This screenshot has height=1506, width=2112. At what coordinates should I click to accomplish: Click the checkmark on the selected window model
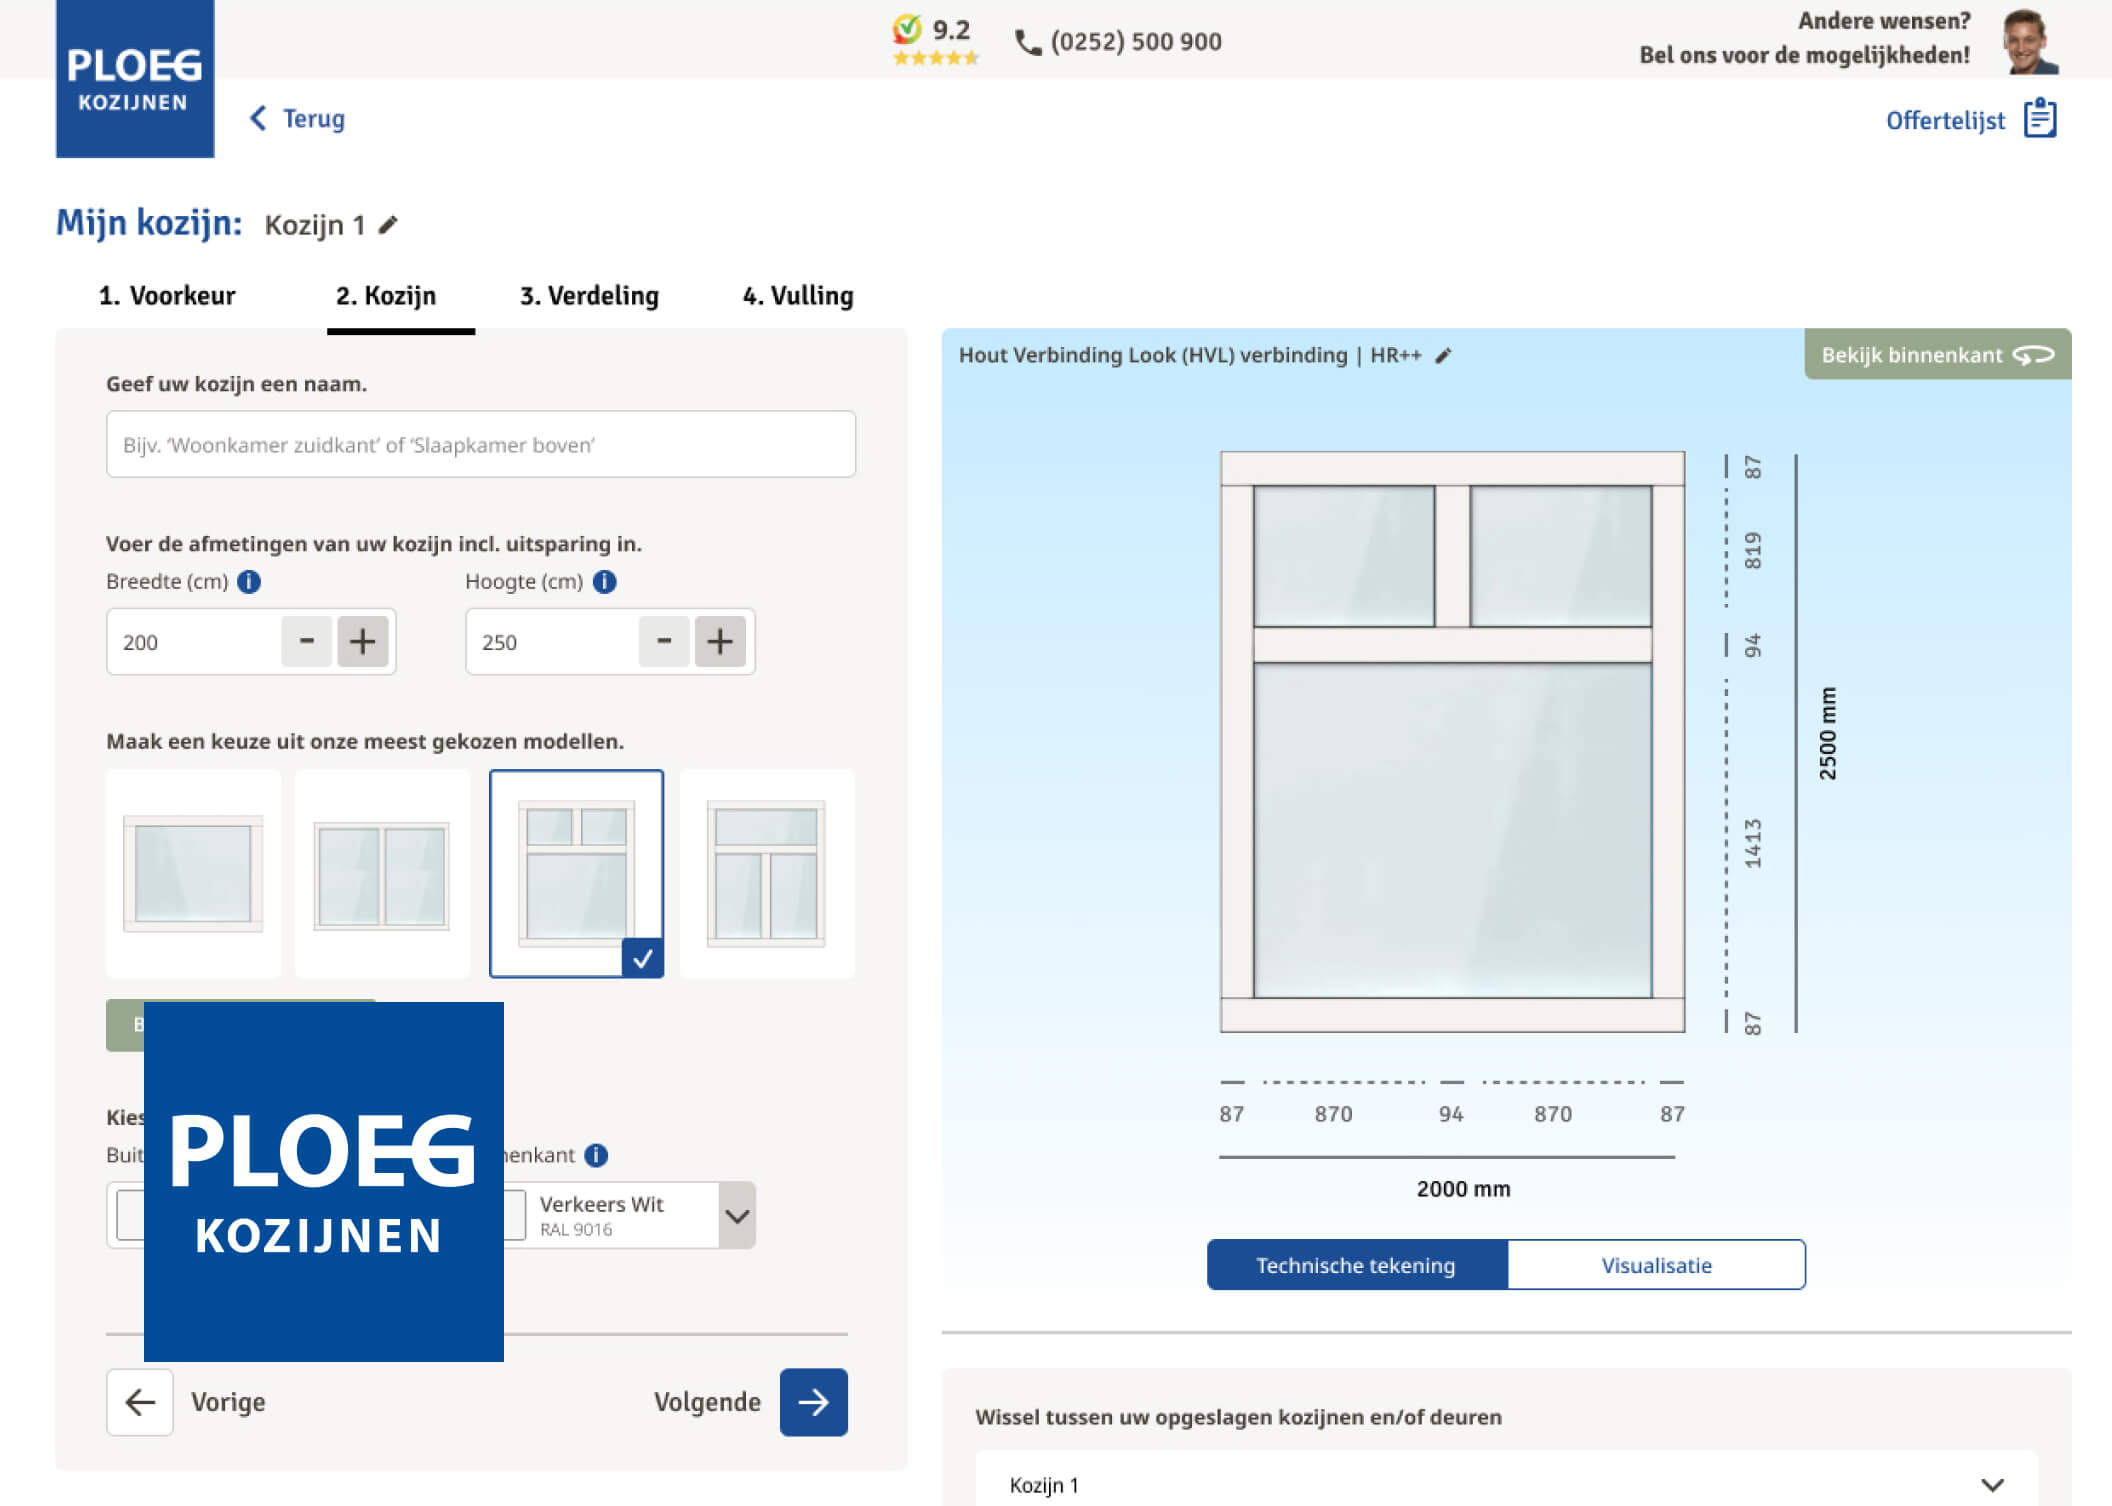click(645, 960)
